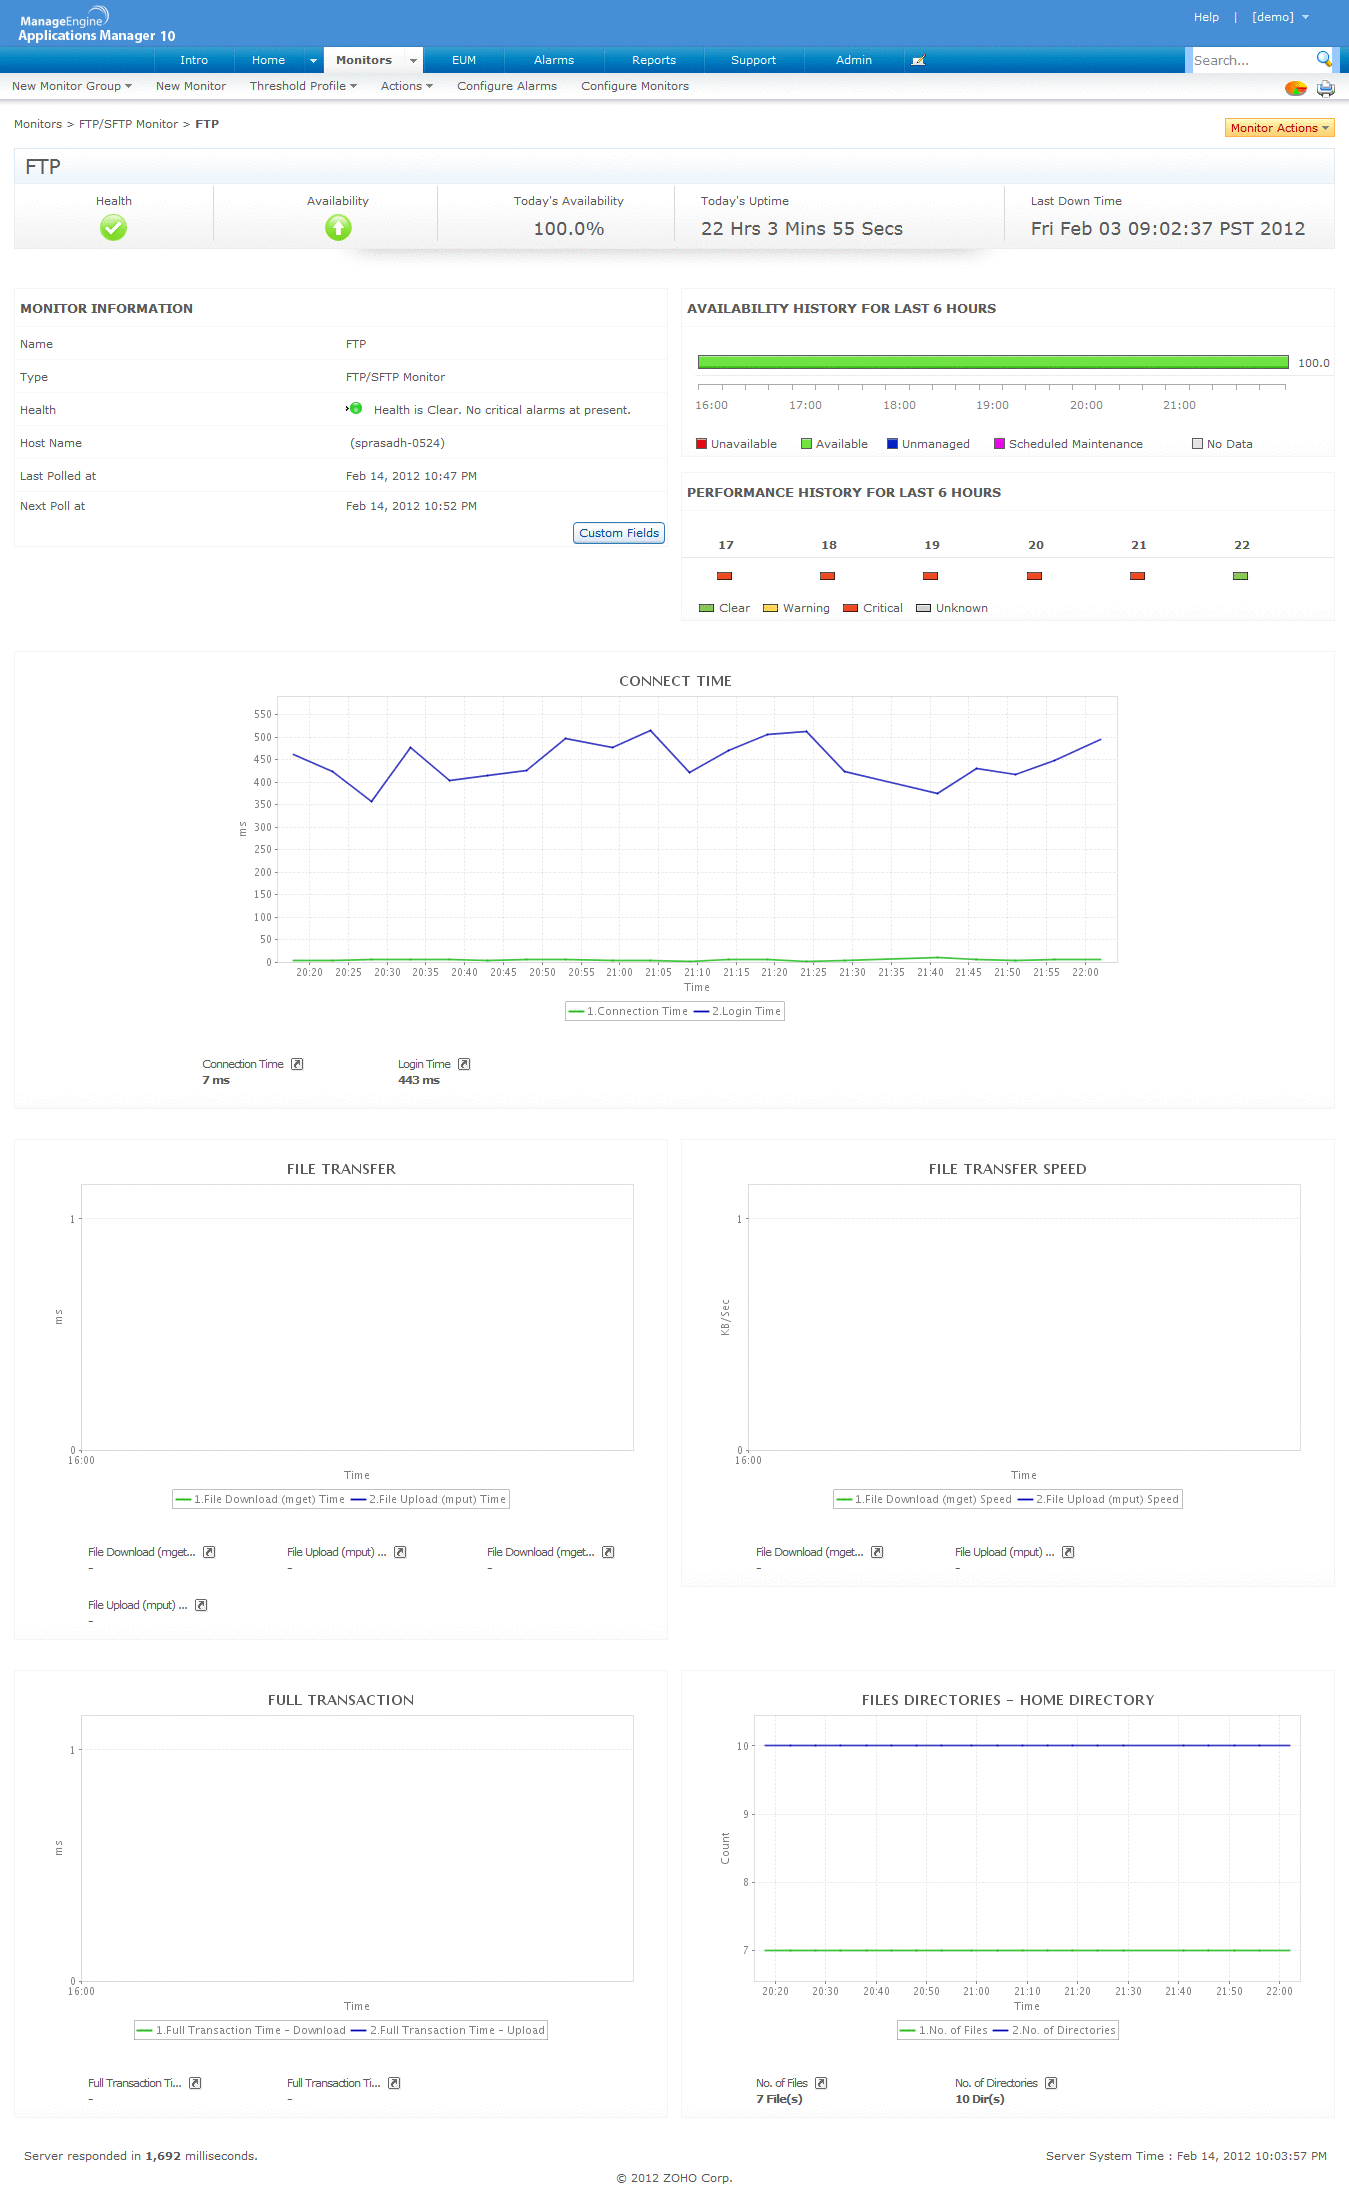Click the green Availability up-arrow icon
The image size is (1349, 2191).
[338, 228]
